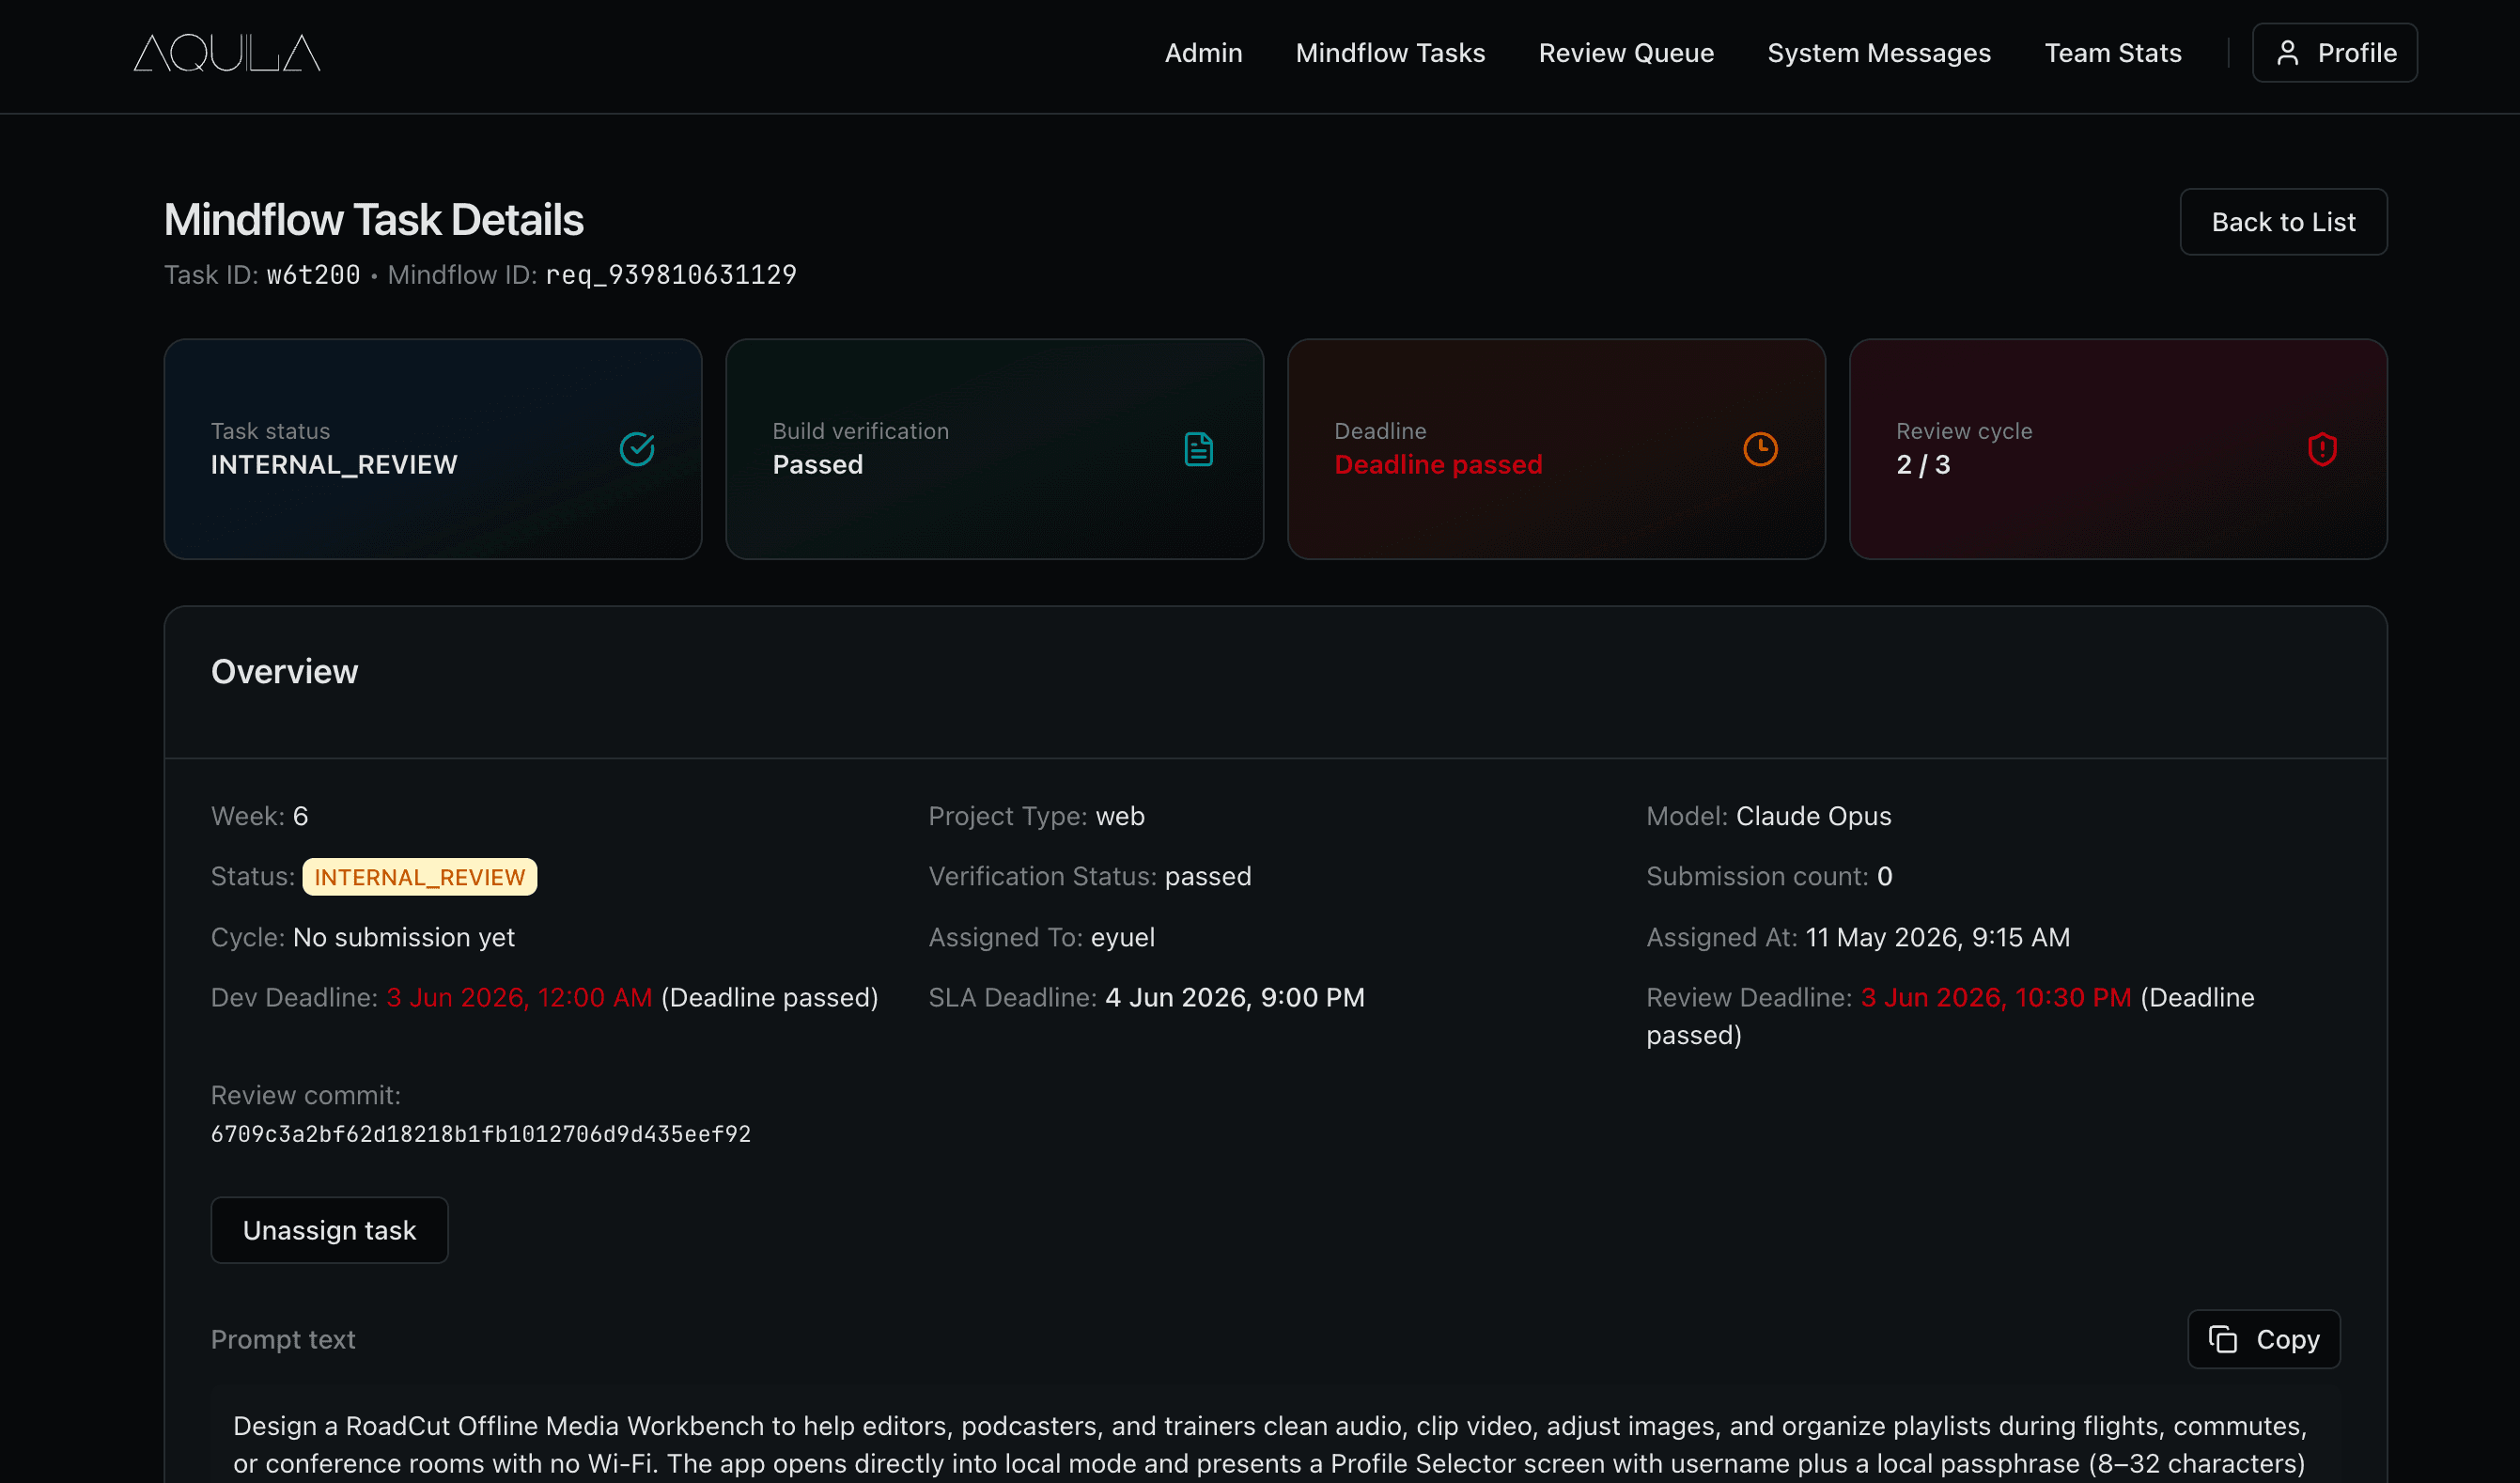Click Back to List

2283,222
